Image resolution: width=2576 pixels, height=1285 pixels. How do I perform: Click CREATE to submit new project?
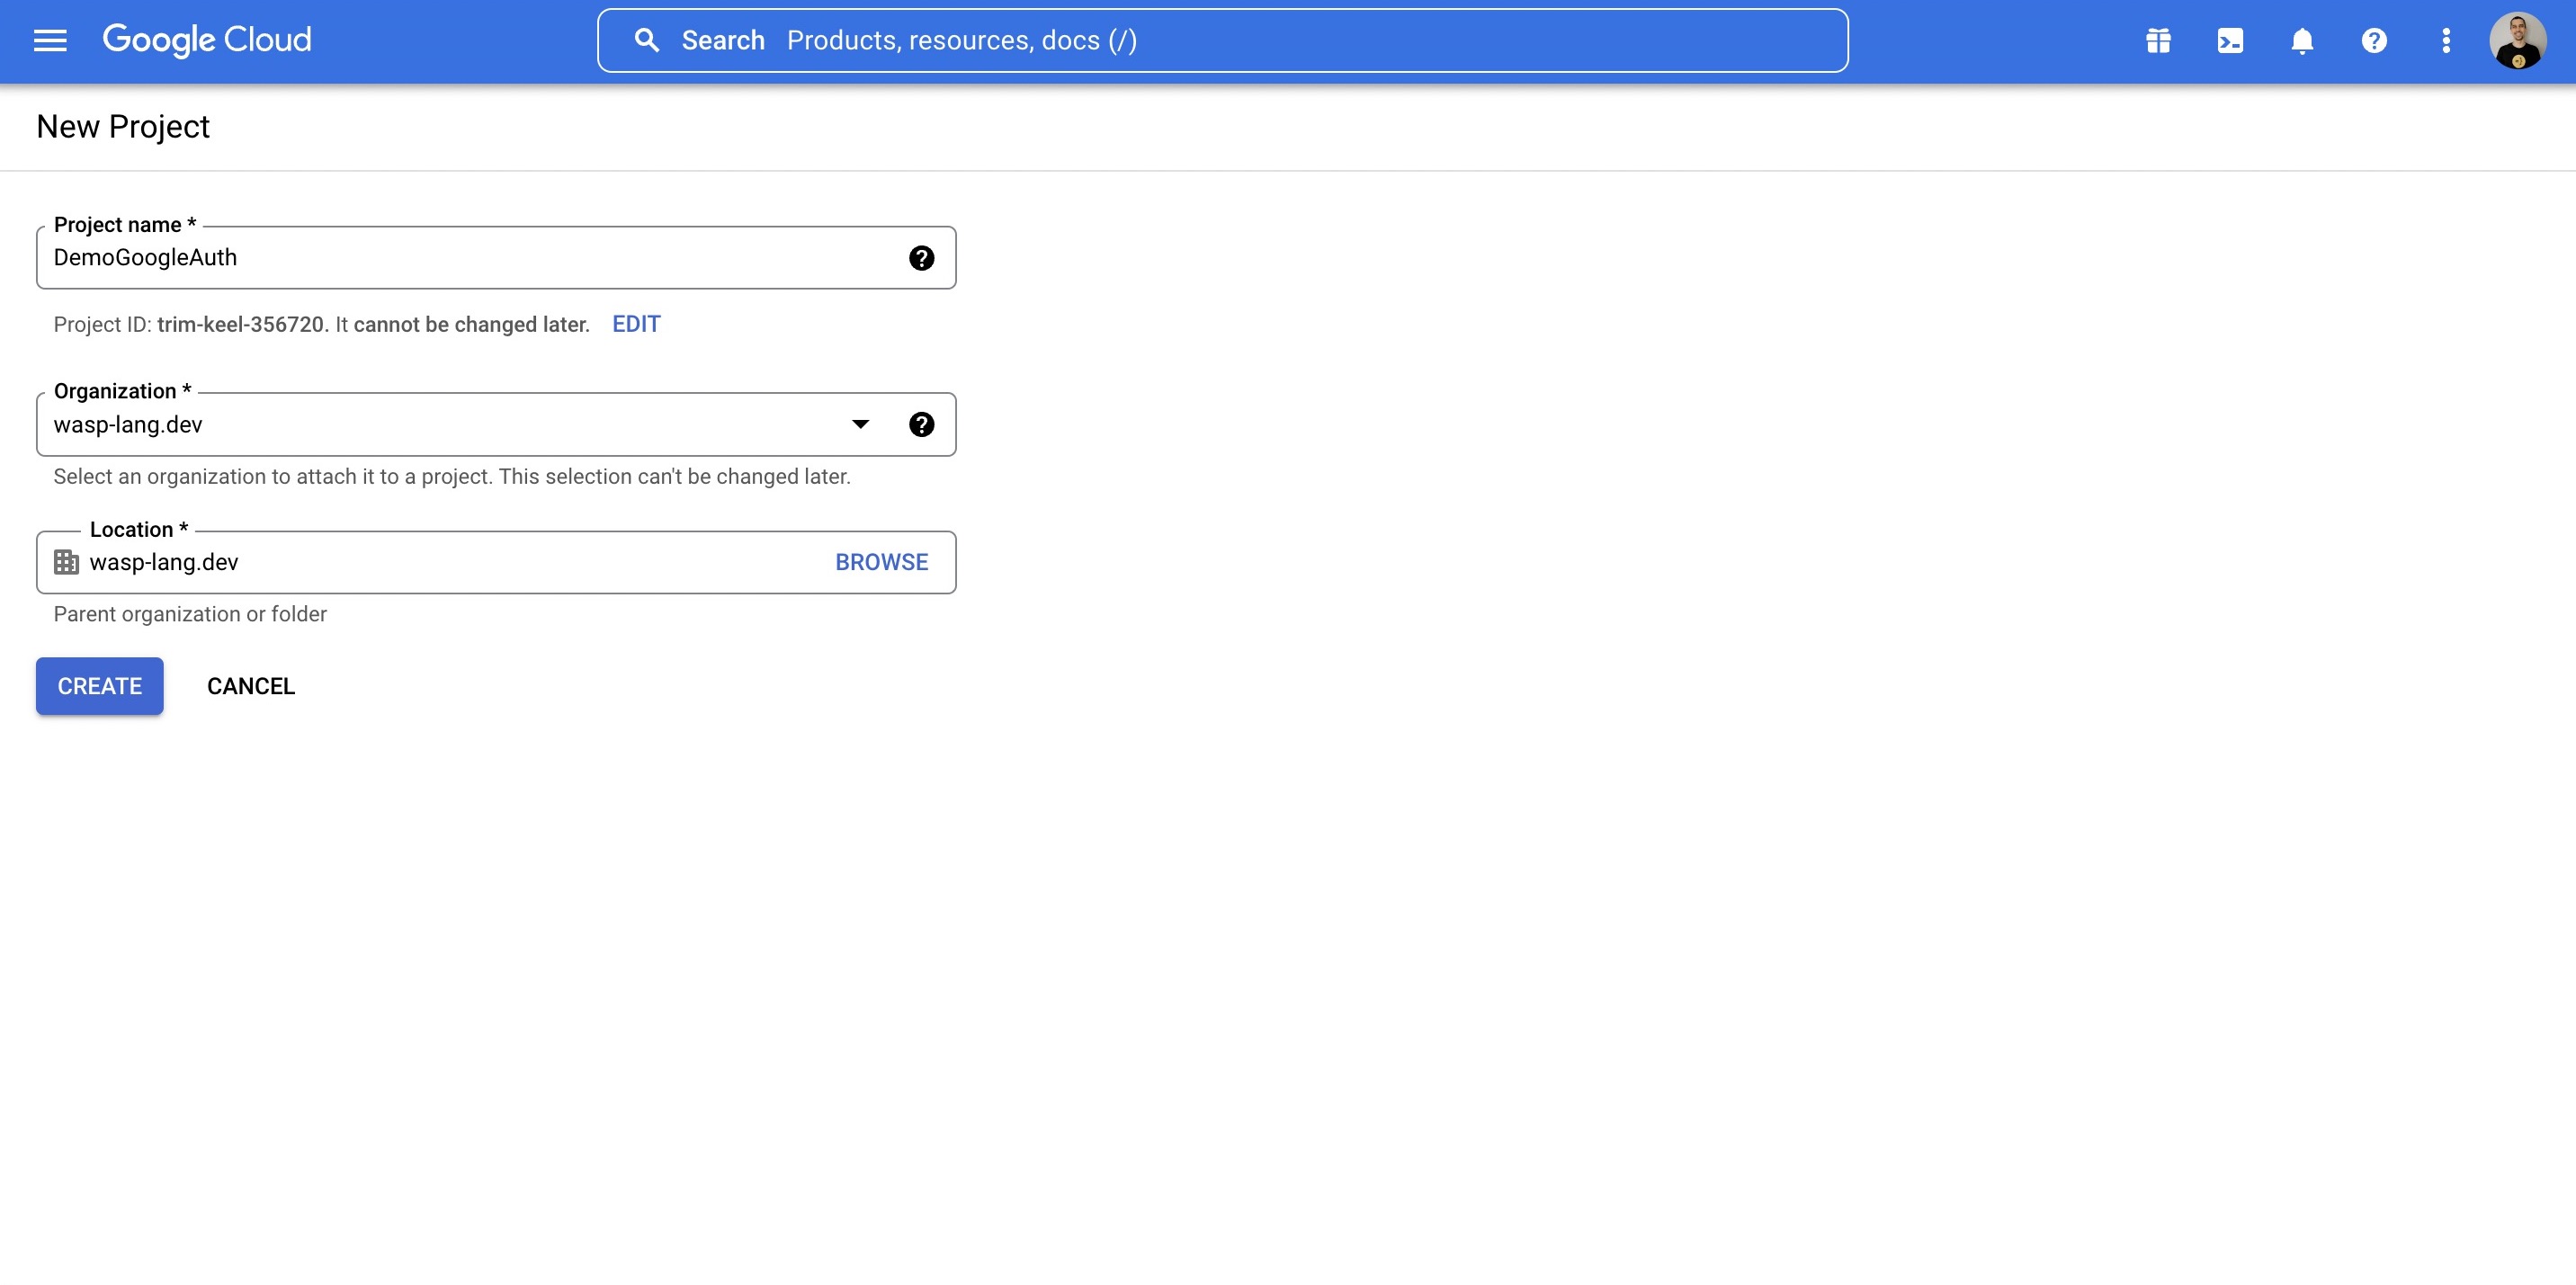(100, 685)
